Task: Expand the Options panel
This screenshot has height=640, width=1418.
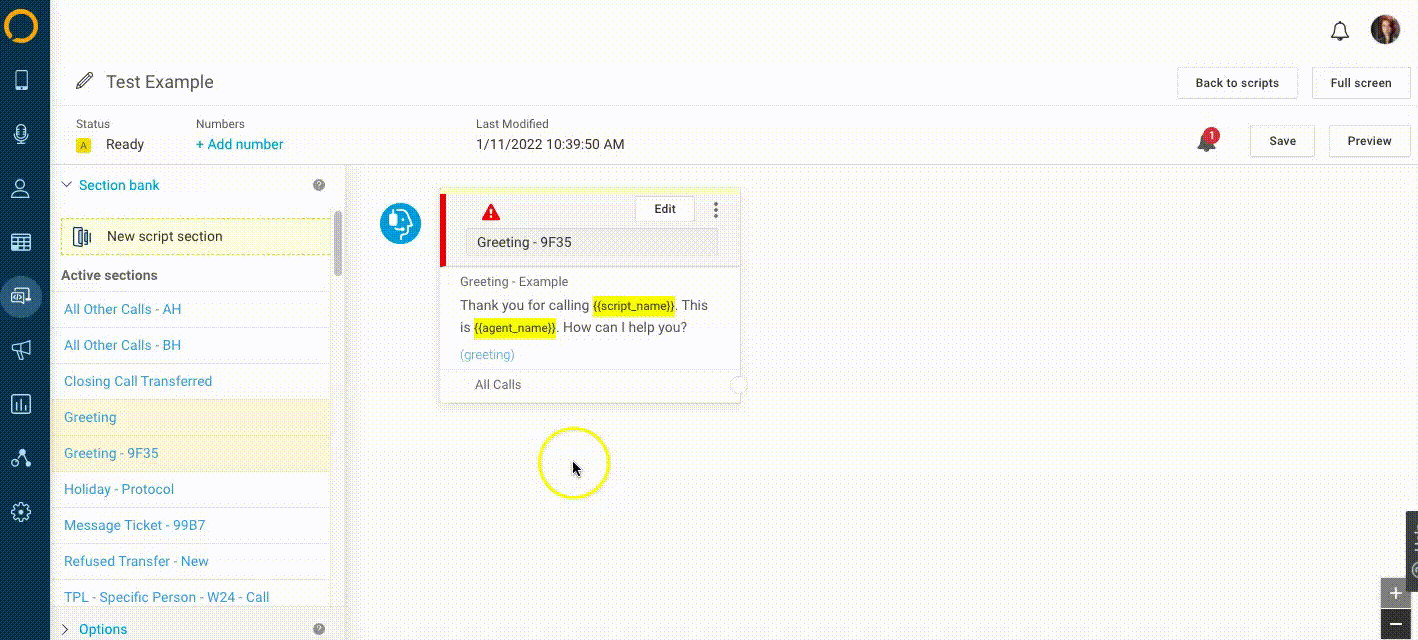Action: 67,629
